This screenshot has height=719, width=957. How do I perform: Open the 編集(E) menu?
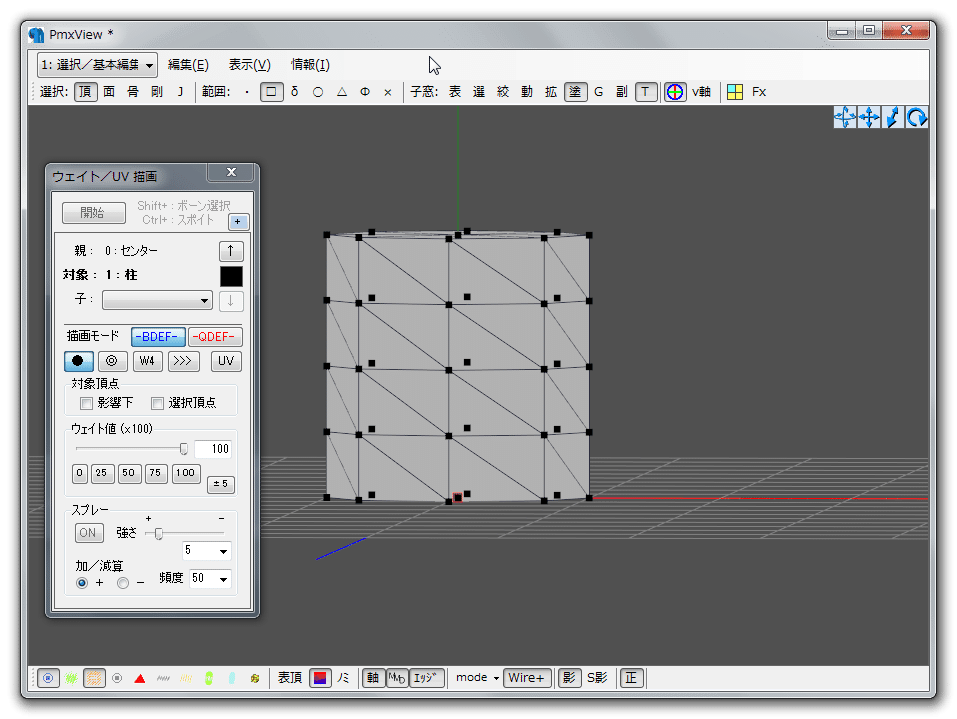pos(188,65)
